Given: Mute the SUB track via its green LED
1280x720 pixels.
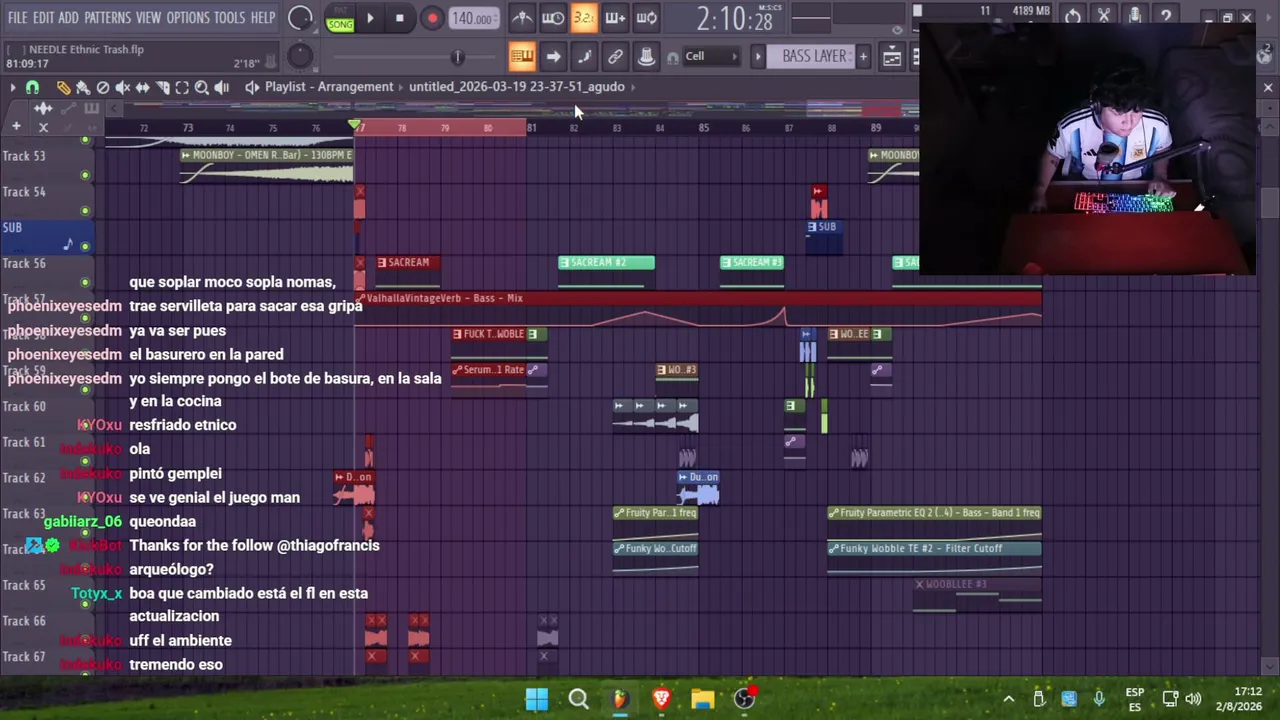Looking at the screenshot, I should tap(85, 246).
